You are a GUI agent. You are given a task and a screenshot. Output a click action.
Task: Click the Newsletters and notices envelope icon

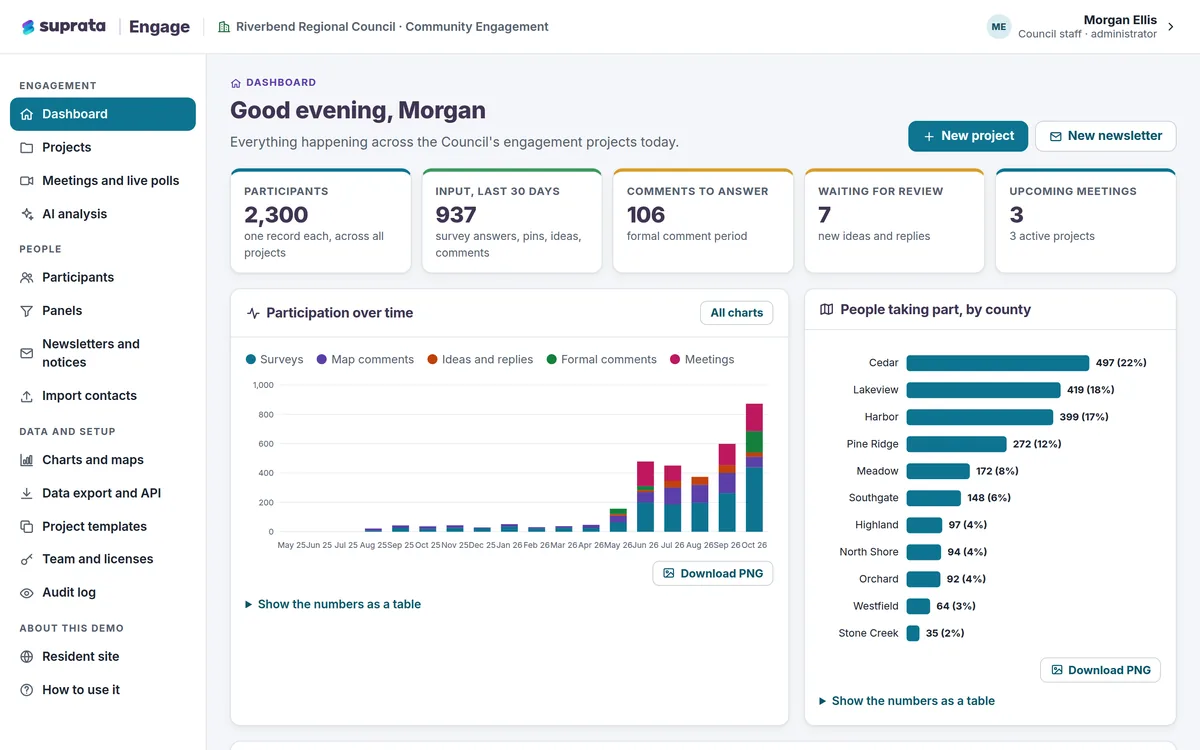pyautogui.click(x=27, y=353)
